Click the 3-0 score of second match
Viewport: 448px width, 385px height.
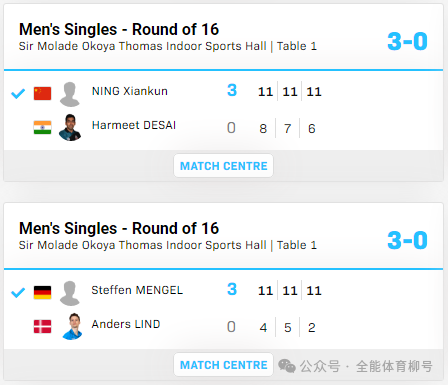[407, 240]
